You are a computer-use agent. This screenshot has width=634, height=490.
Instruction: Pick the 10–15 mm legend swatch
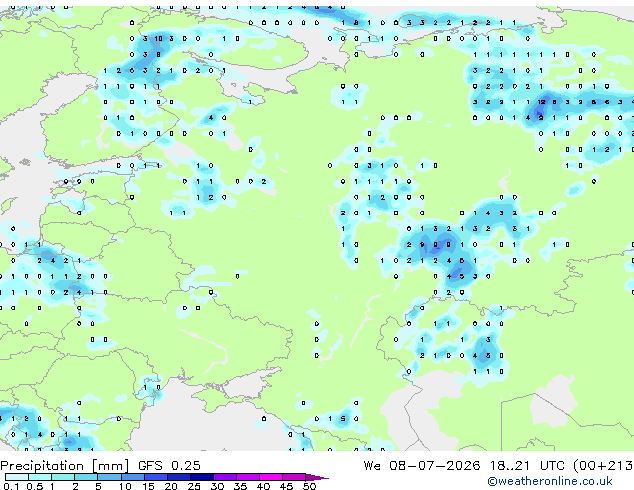[x=132, y=477]
